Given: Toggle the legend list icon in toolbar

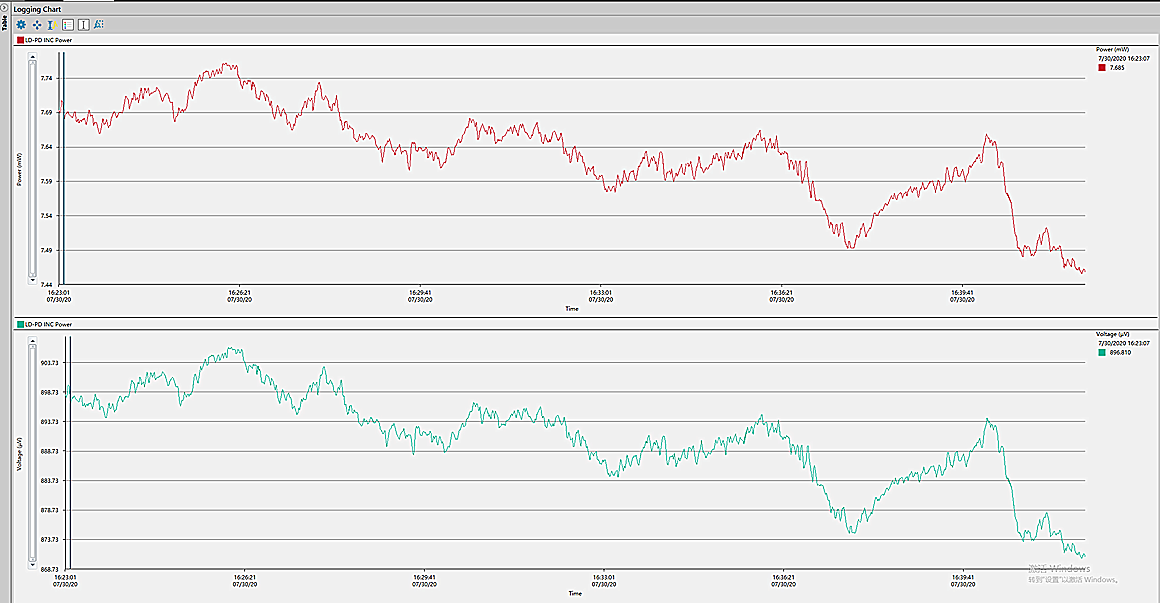Looking at the screenshot, I should (x=67, y=24).
